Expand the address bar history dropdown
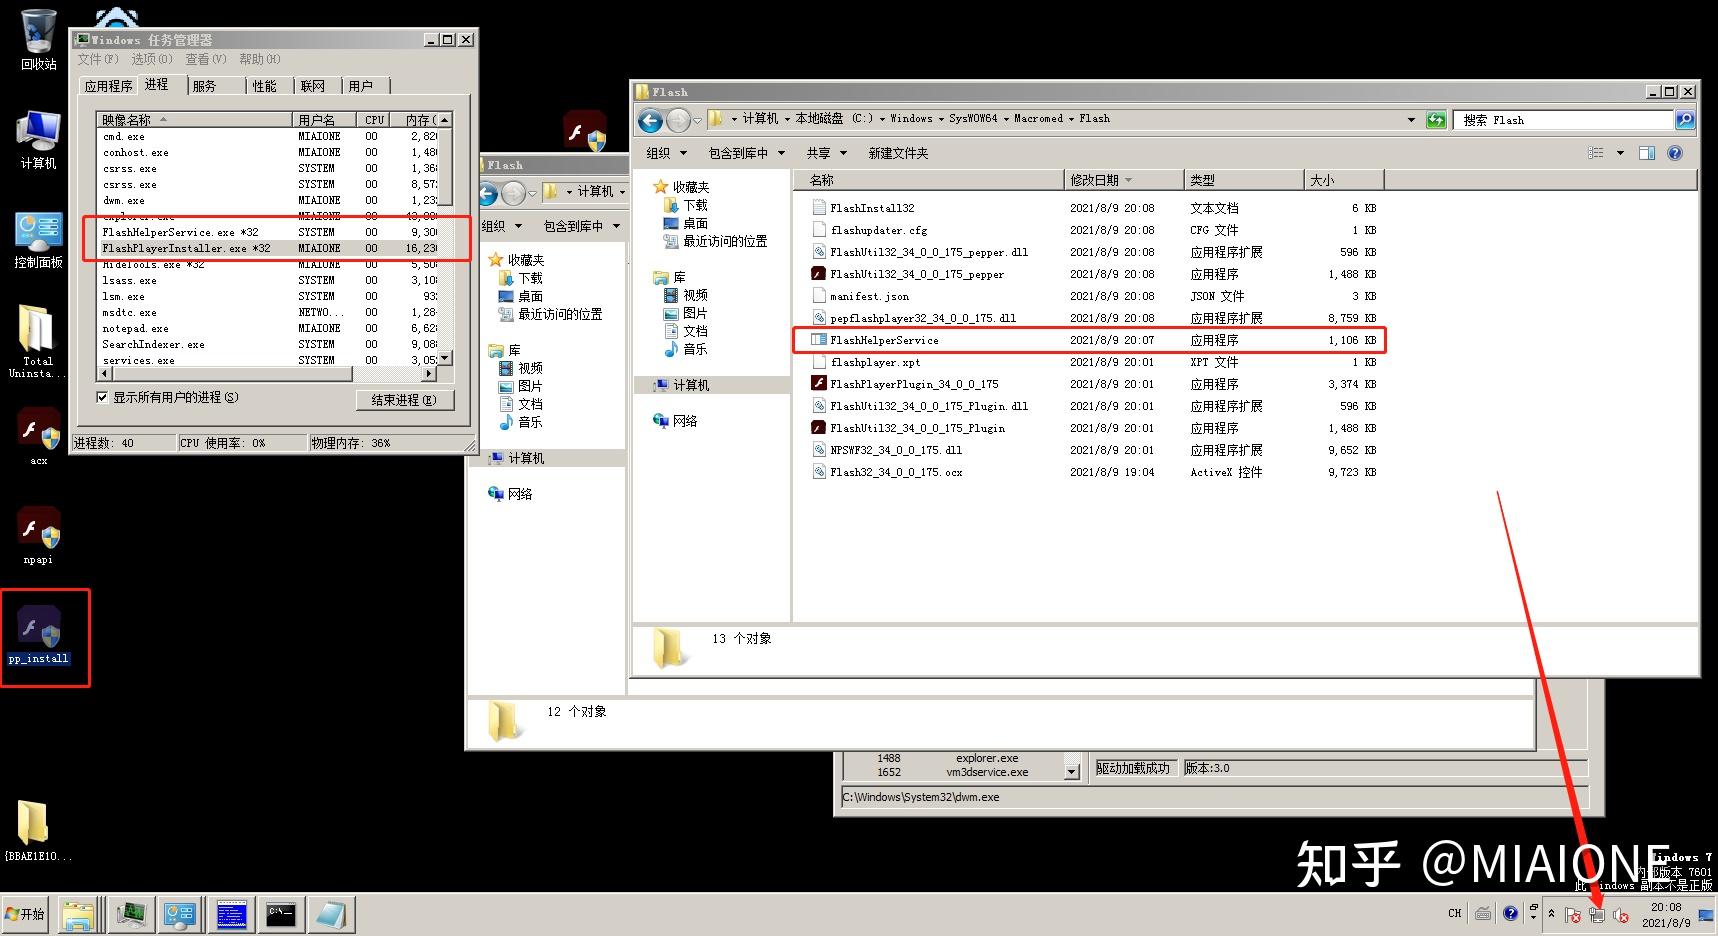Image resolution: width=1718 pixels, height=936 pixels. pyautogui.click(x=1411, y=120)
